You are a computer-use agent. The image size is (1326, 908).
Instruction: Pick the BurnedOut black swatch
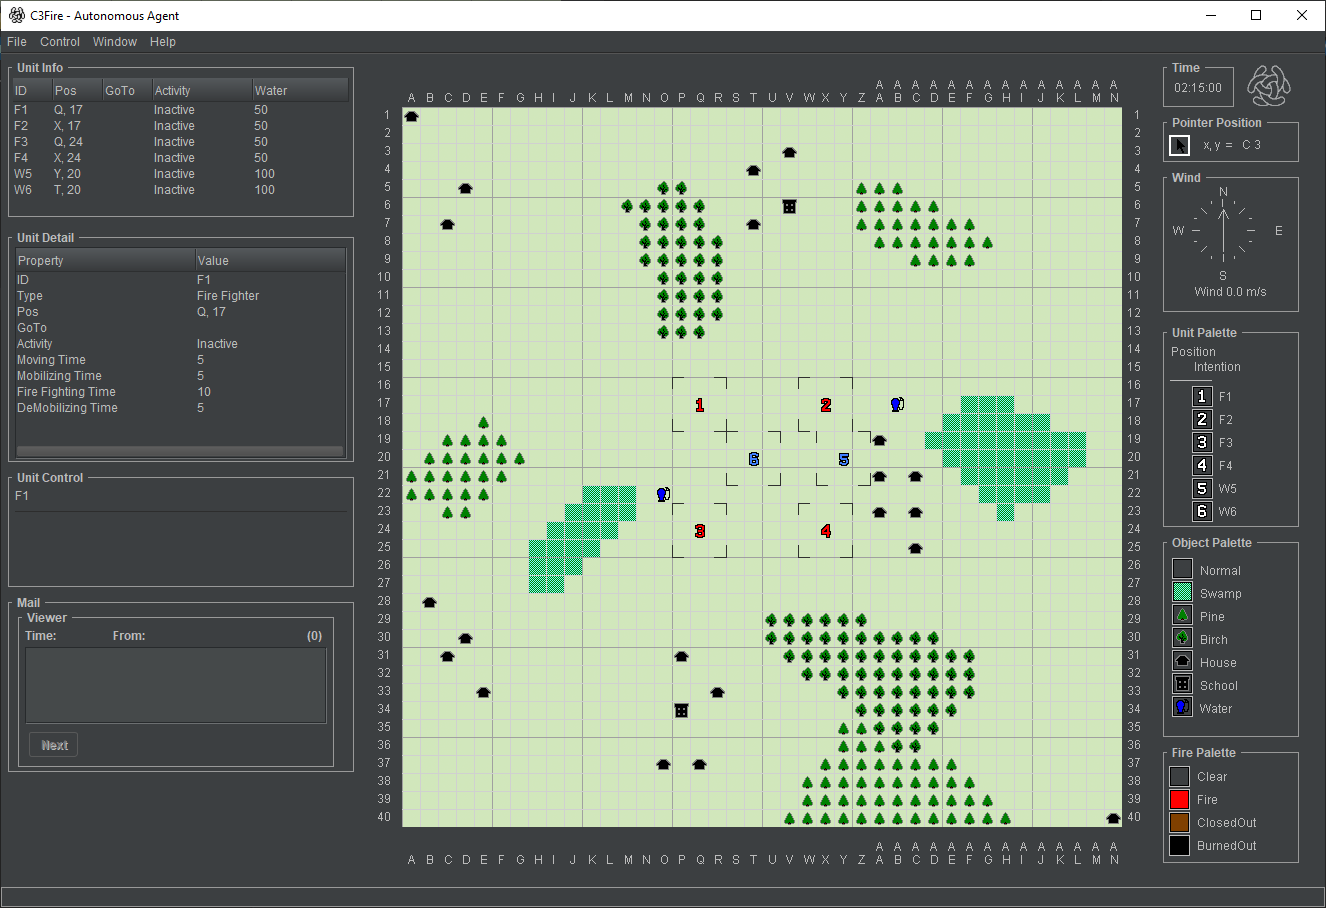click(1180, 846)
